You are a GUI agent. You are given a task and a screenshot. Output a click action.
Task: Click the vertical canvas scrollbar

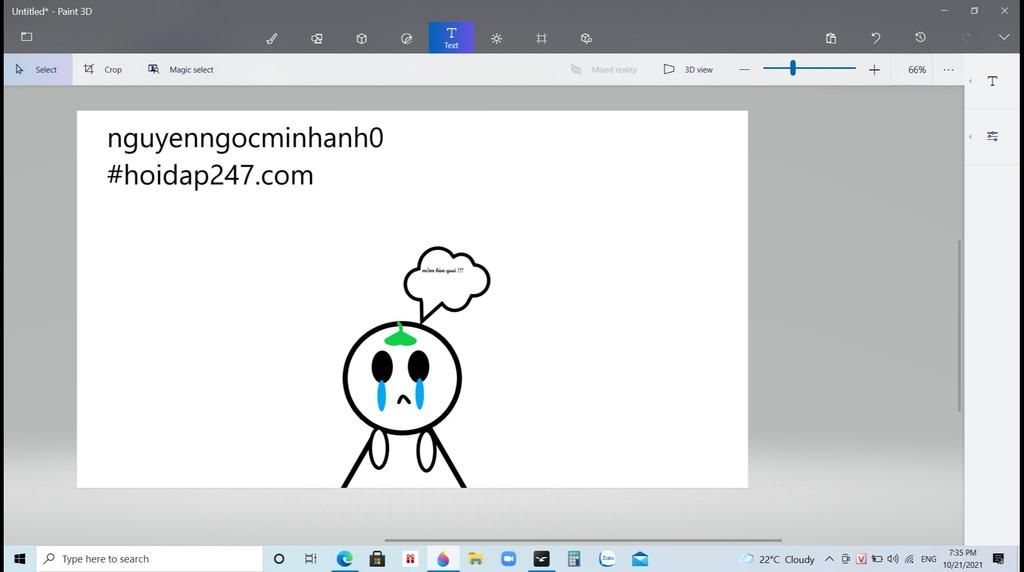pyautogui.click(x=959, y=325)
